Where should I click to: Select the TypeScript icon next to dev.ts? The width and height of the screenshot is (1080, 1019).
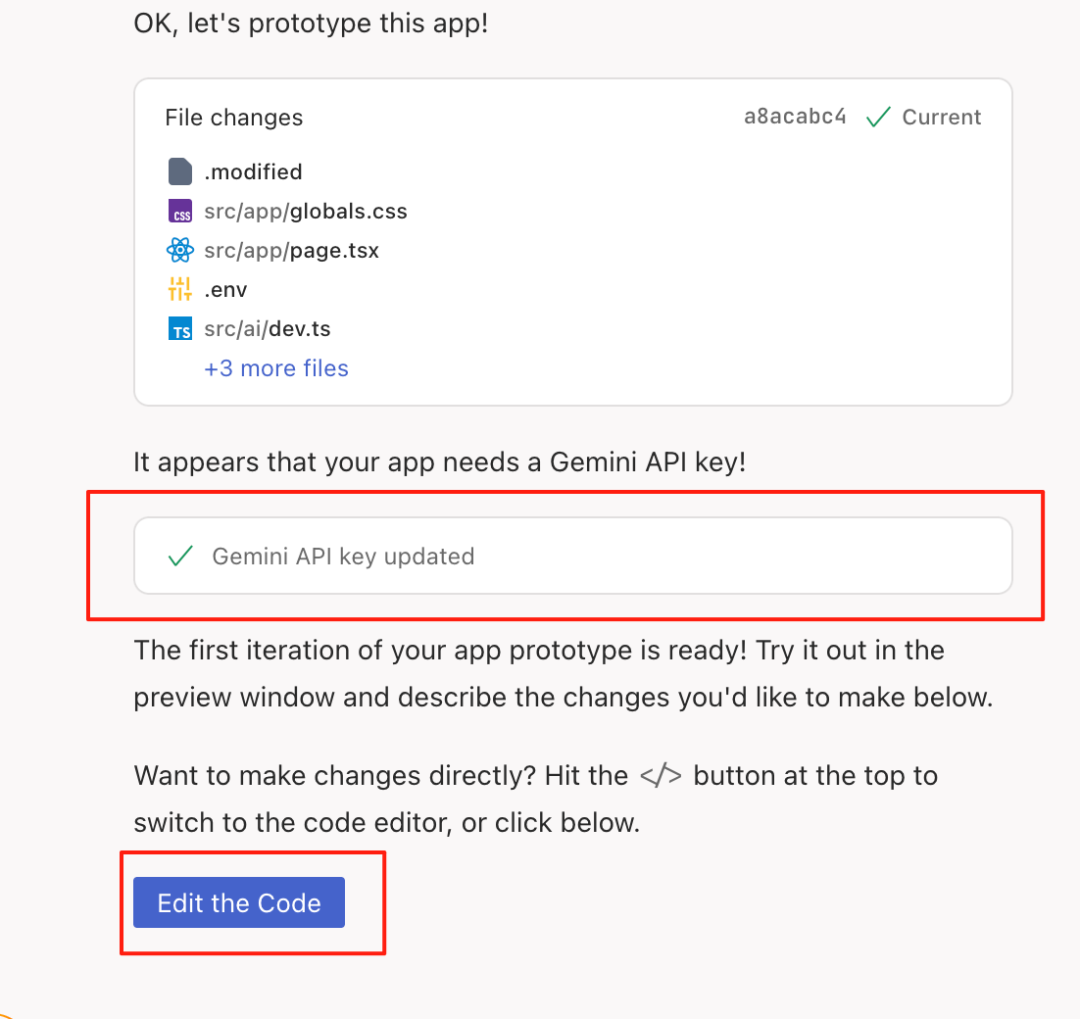180,328
